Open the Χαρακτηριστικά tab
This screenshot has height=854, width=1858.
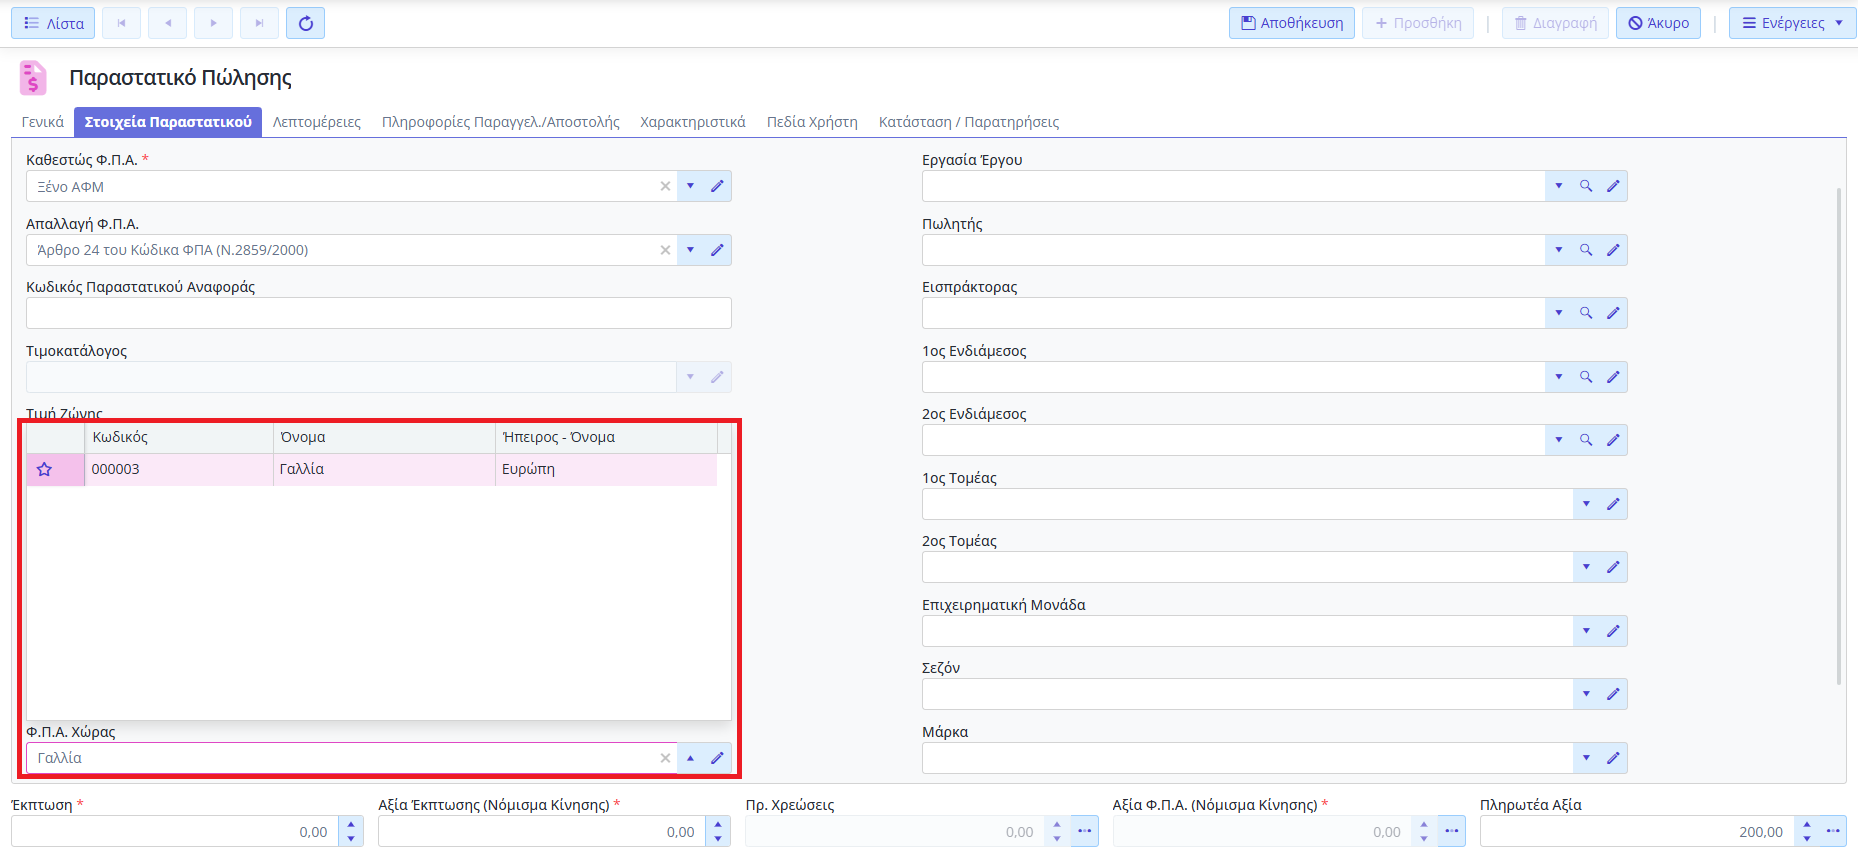[692, 122]
